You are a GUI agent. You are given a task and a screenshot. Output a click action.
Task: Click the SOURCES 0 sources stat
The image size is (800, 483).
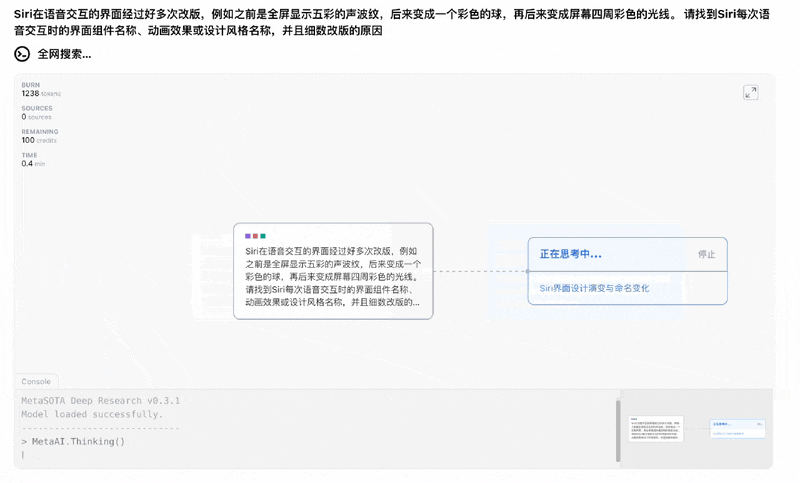coord(37,113)
